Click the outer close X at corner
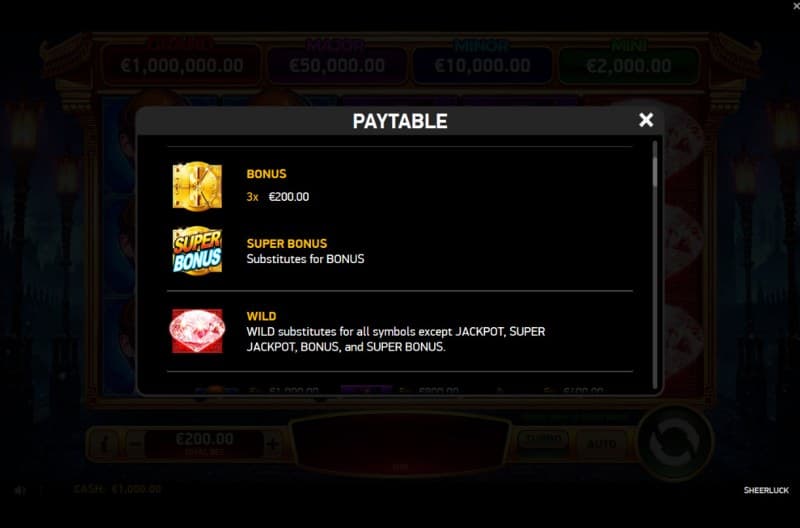 point(796,6)
